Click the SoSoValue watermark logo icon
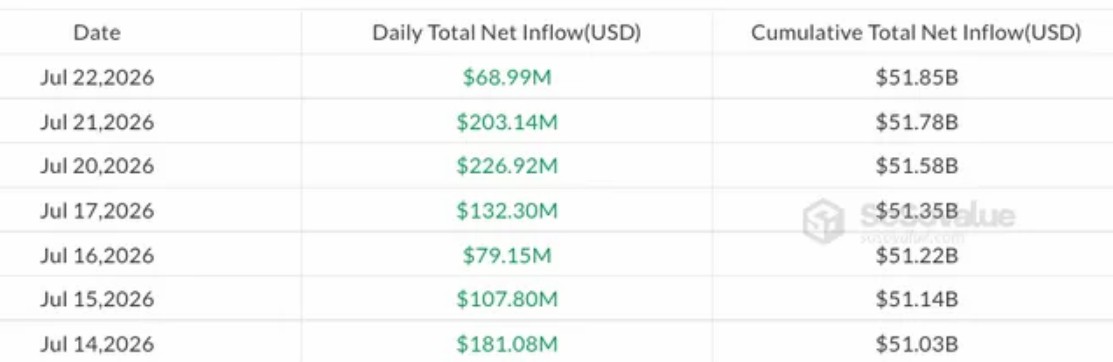 tap(824, 221)
